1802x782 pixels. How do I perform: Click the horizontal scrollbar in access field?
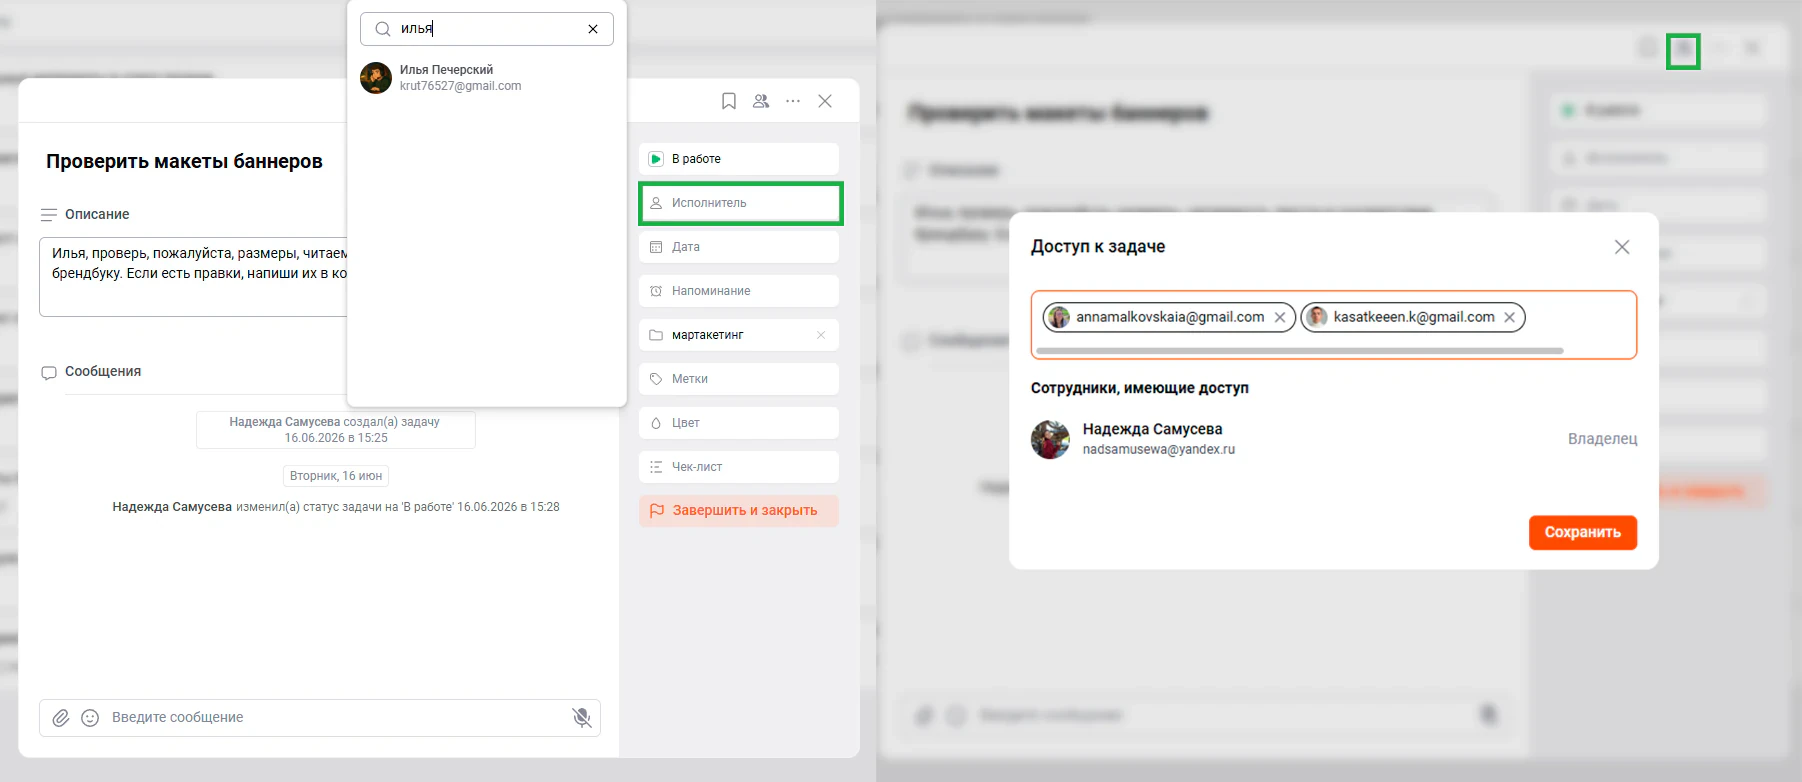click(1299, 351)
